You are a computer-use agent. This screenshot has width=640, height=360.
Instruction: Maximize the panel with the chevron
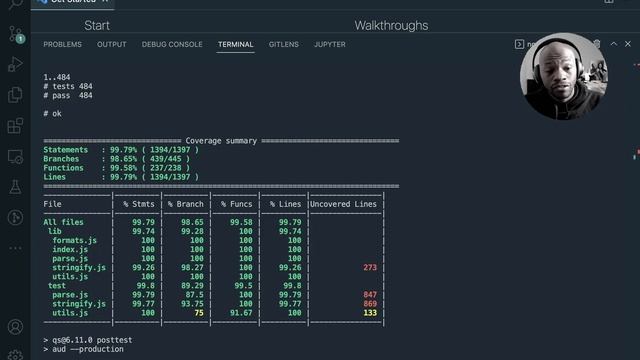pos(614,44)
